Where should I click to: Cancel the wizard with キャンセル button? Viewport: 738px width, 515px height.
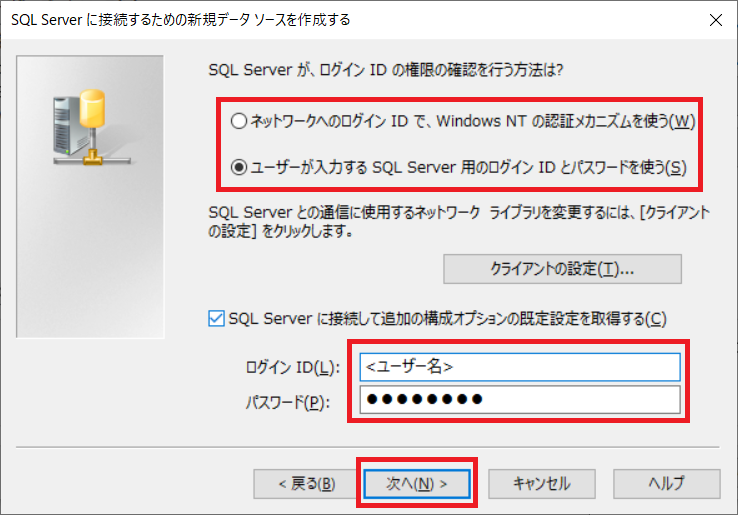point(542,483)
